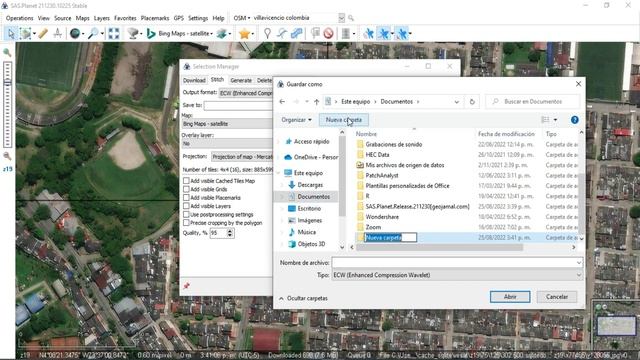
Task: Select the HEC Data folder
Action: (x=378, y=155)
